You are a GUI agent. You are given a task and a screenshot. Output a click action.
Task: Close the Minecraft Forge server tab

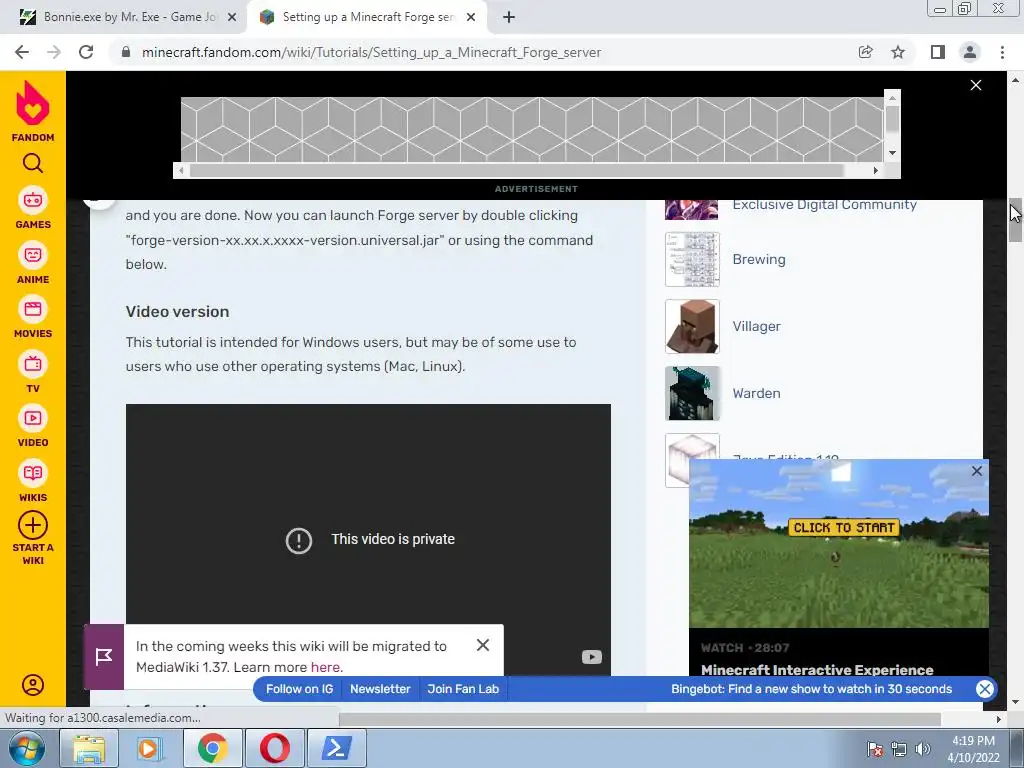(471, 18)
